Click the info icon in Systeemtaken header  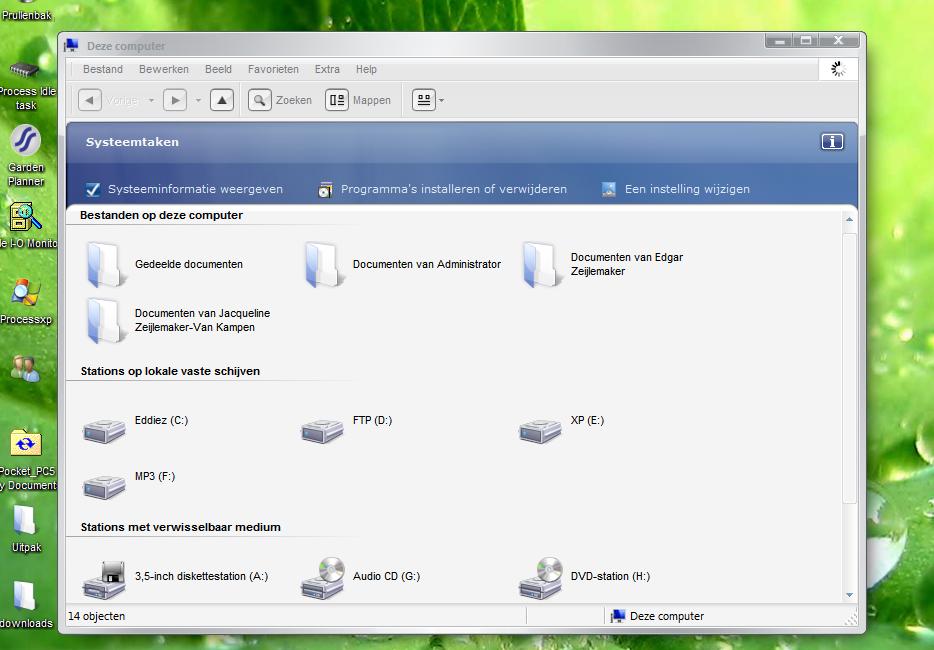831,142
